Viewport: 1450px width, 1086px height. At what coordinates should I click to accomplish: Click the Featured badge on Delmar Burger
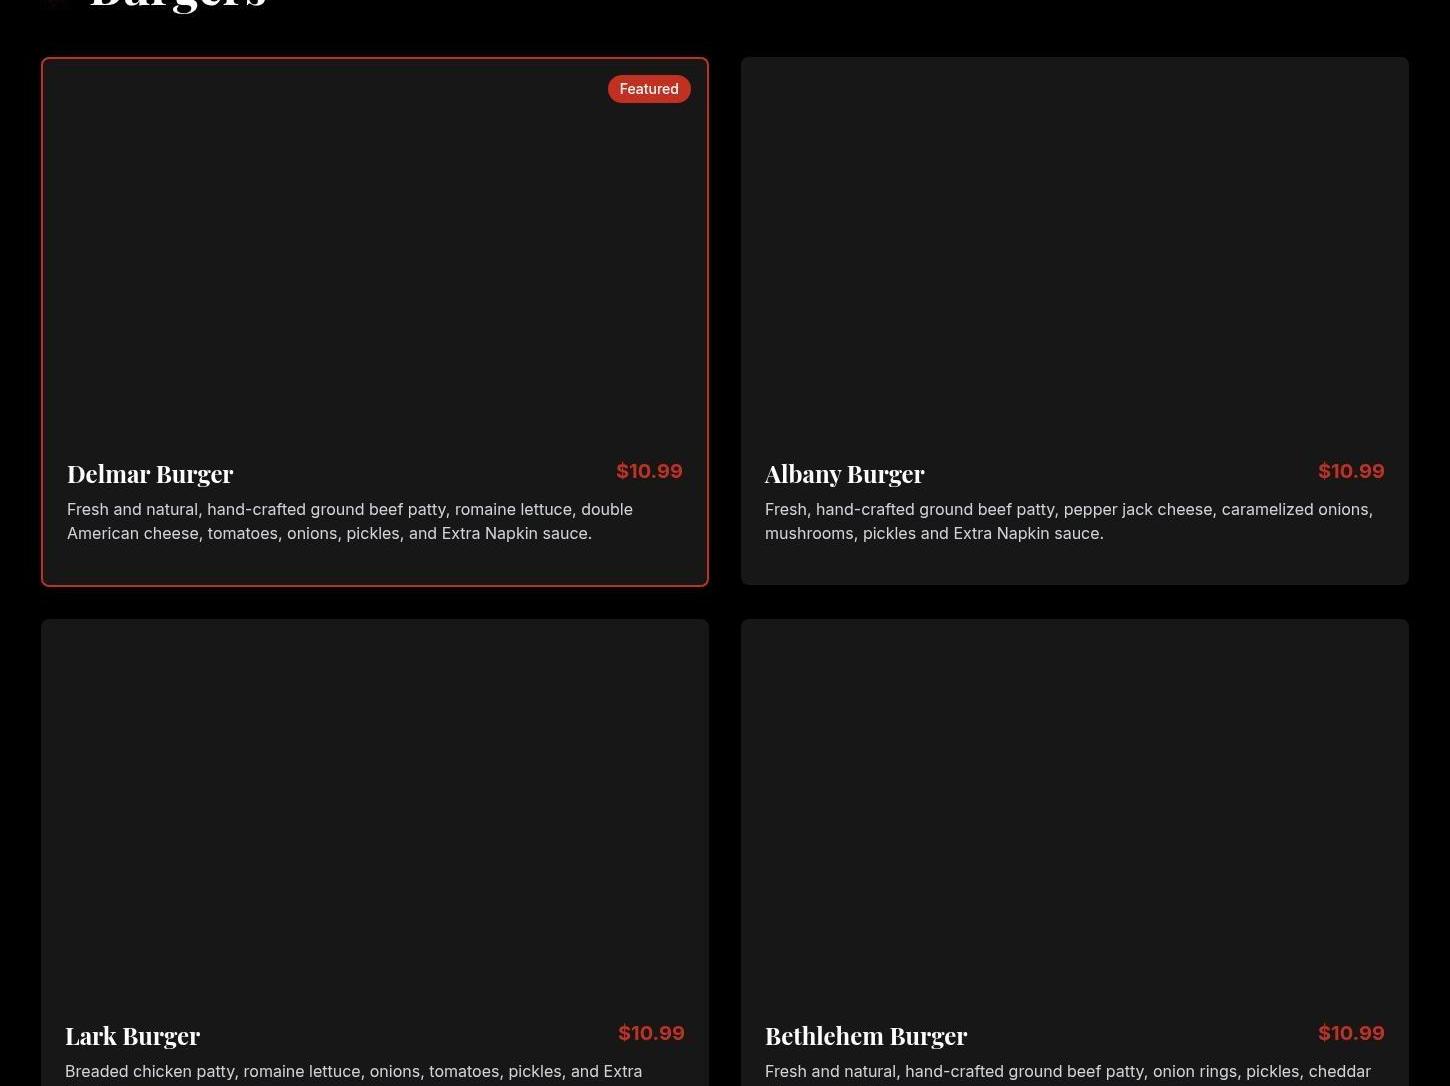[x=649, y=89]
